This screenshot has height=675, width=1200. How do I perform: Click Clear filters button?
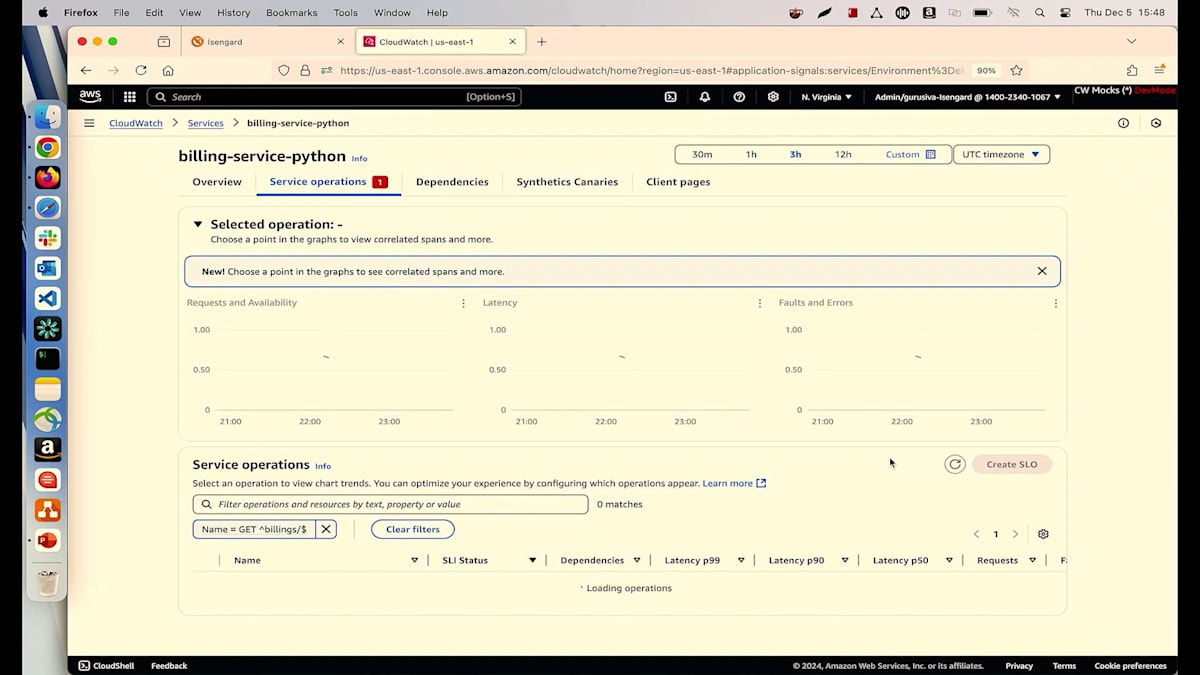(412, 529)
